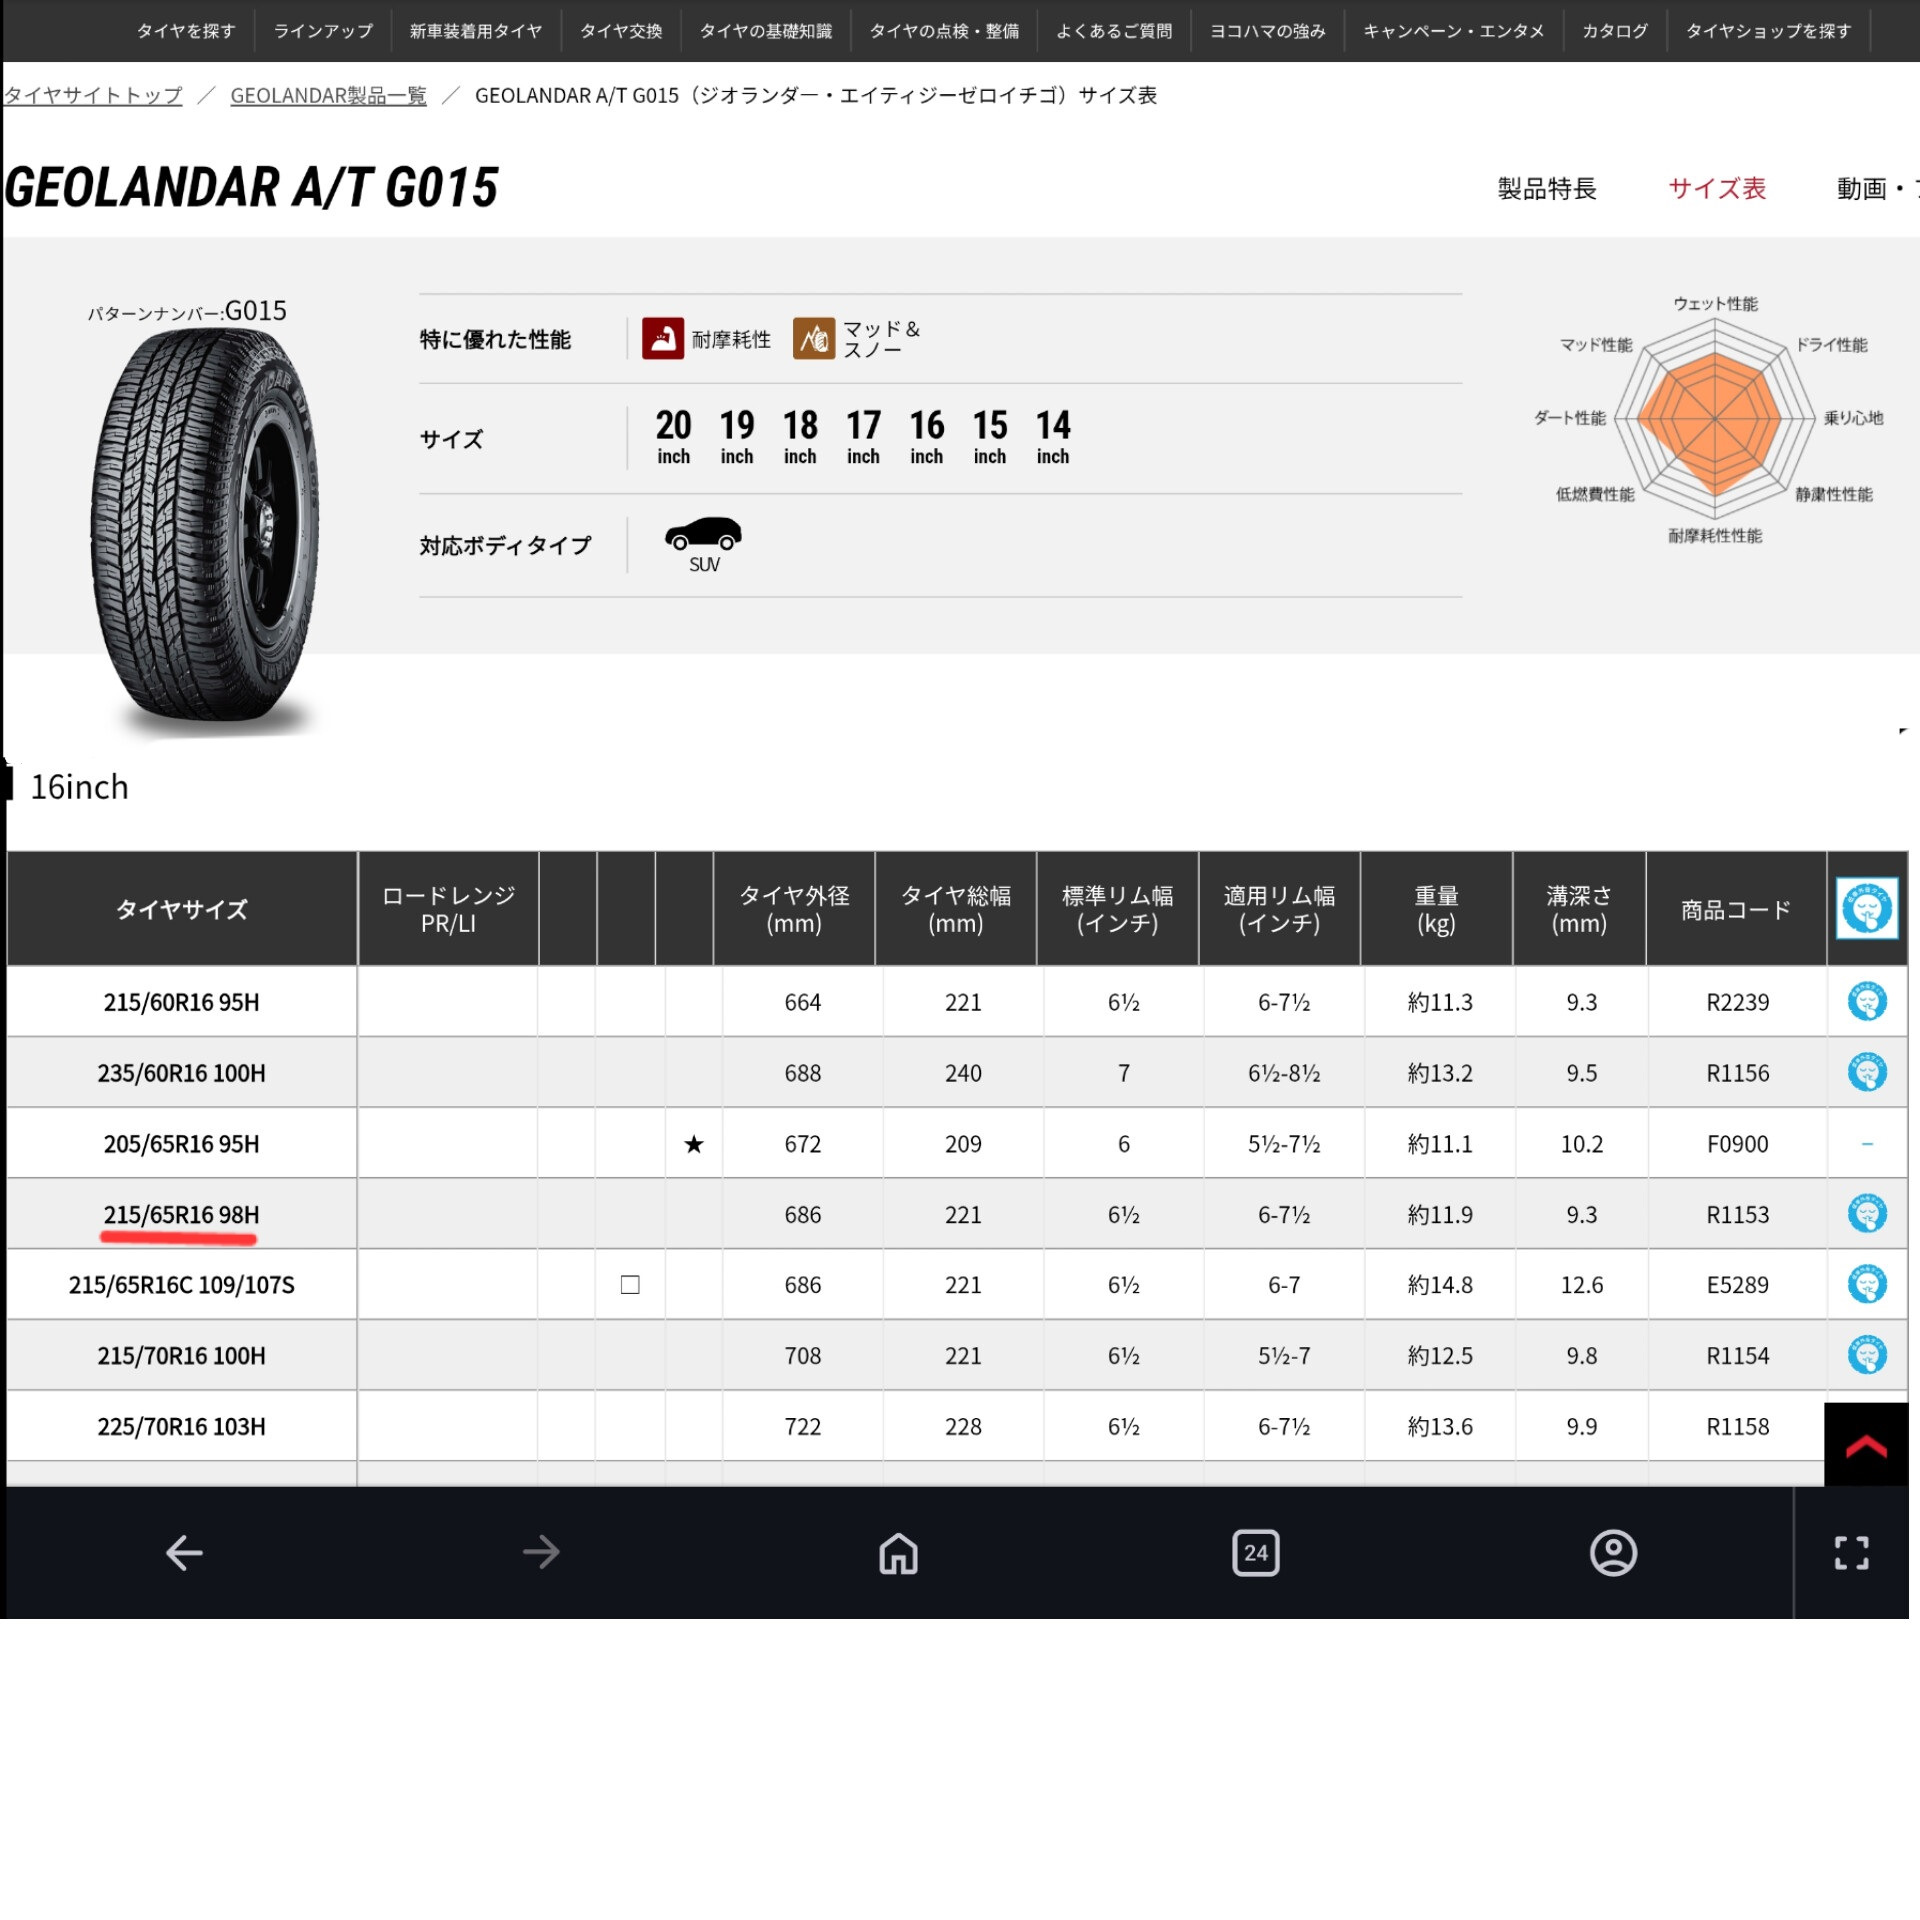
Task: Select the 16 inch size filter
Action: (926, 437)
